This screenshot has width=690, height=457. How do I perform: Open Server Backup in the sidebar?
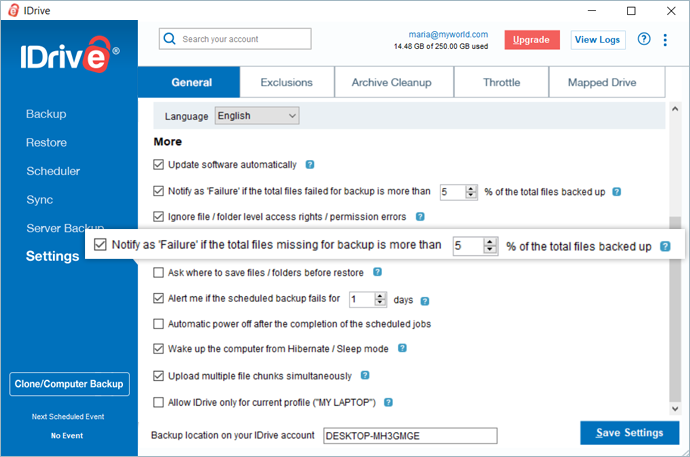pos(65,228)
